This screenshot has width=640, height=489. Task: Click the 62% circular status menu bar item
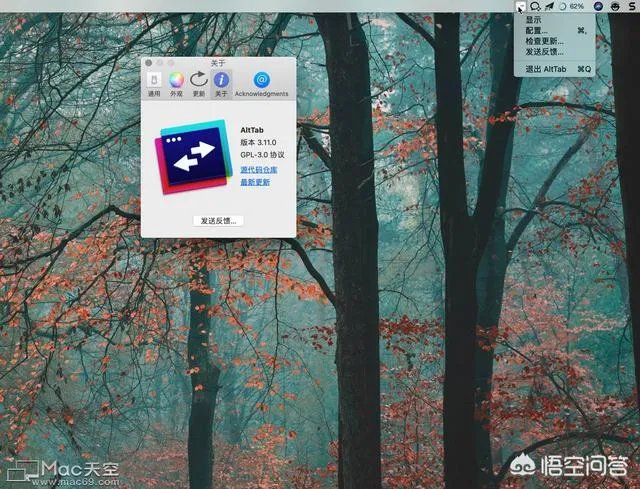pyautogui.click(x=571, y=6)
